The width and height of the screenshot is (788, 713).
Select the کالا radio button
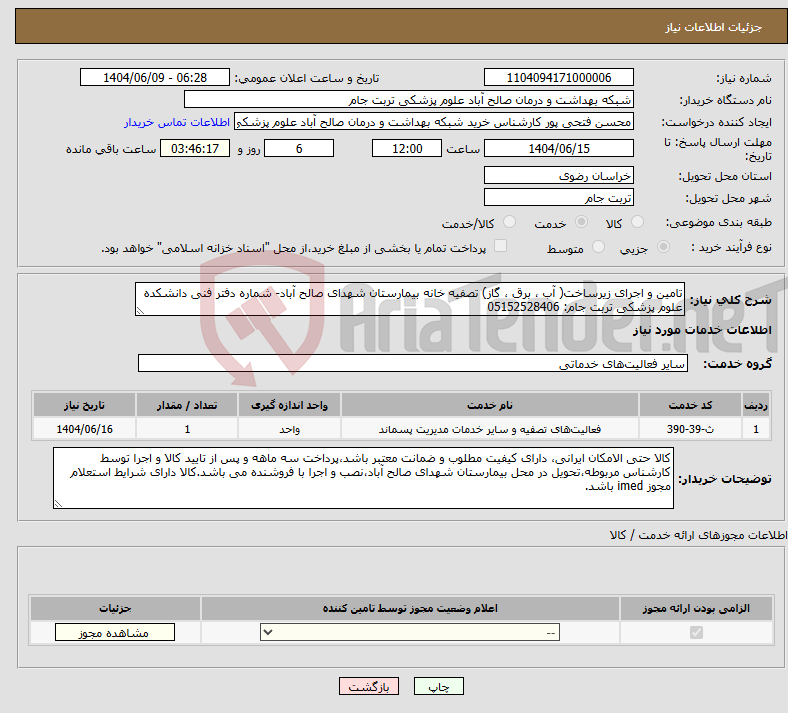[x=637, y=222]
